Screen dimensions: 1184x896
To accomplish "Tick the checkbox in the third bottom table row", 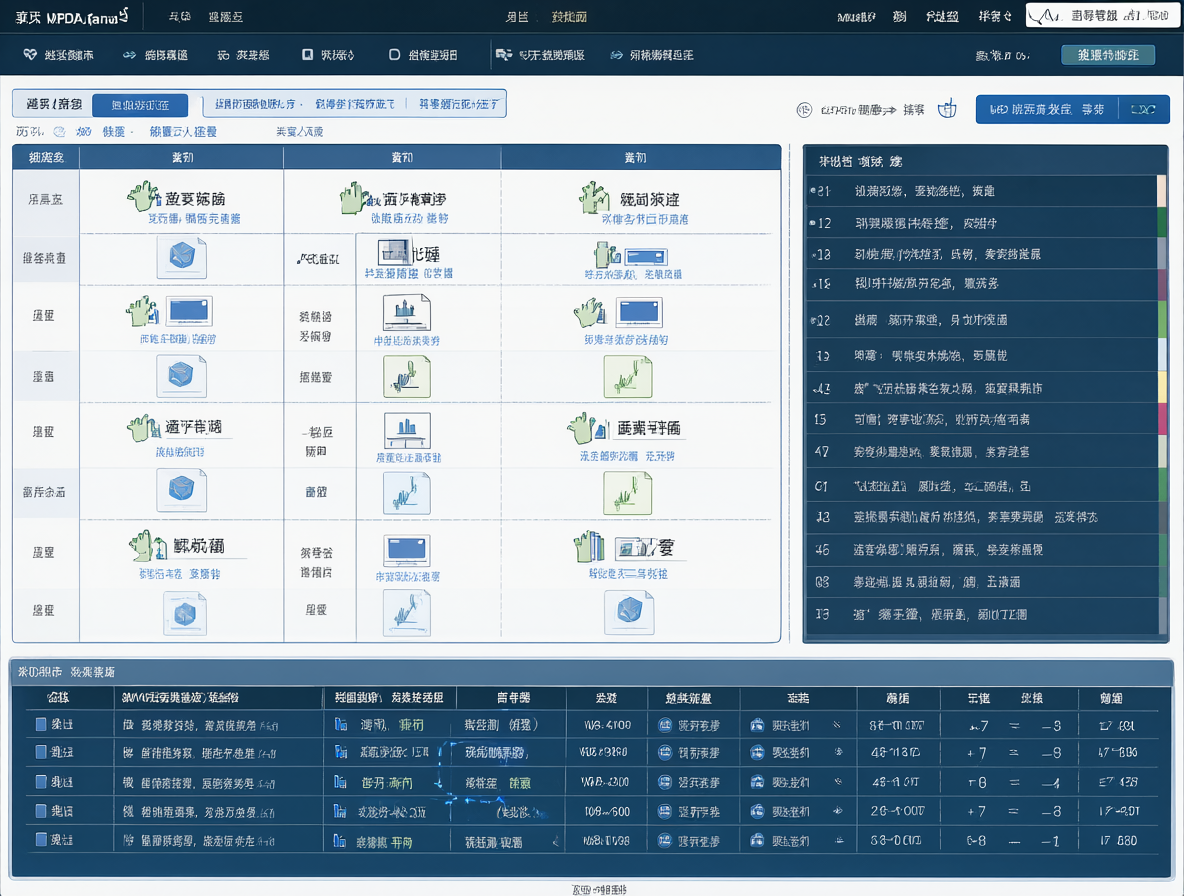I will [41, 782].
